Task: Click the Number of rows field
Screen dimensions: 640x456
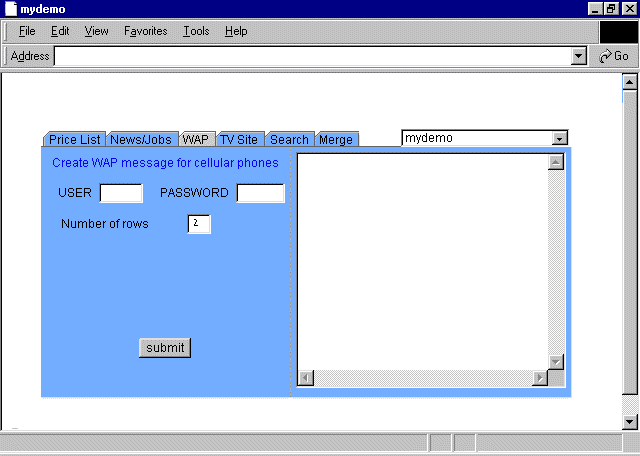Action: click(x=199, y=224)
